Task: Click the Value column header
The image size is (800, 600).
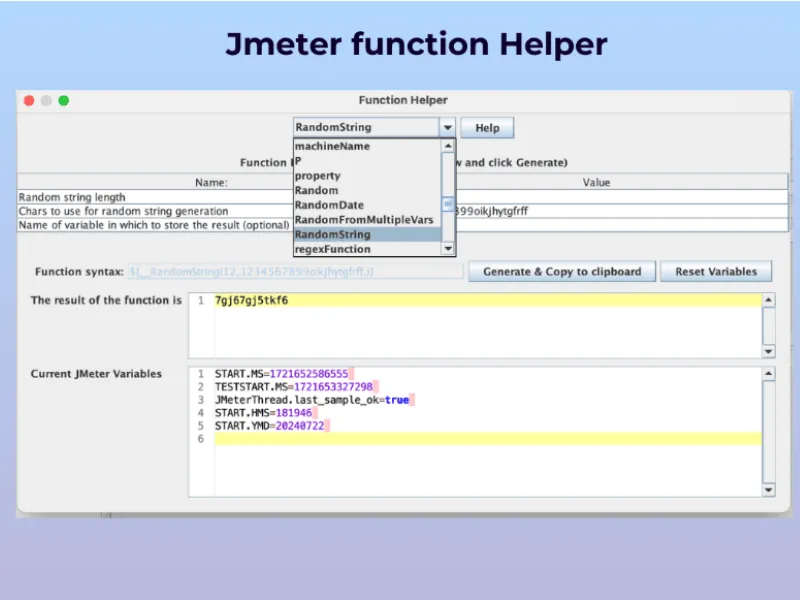Action: tap(596, 183)
